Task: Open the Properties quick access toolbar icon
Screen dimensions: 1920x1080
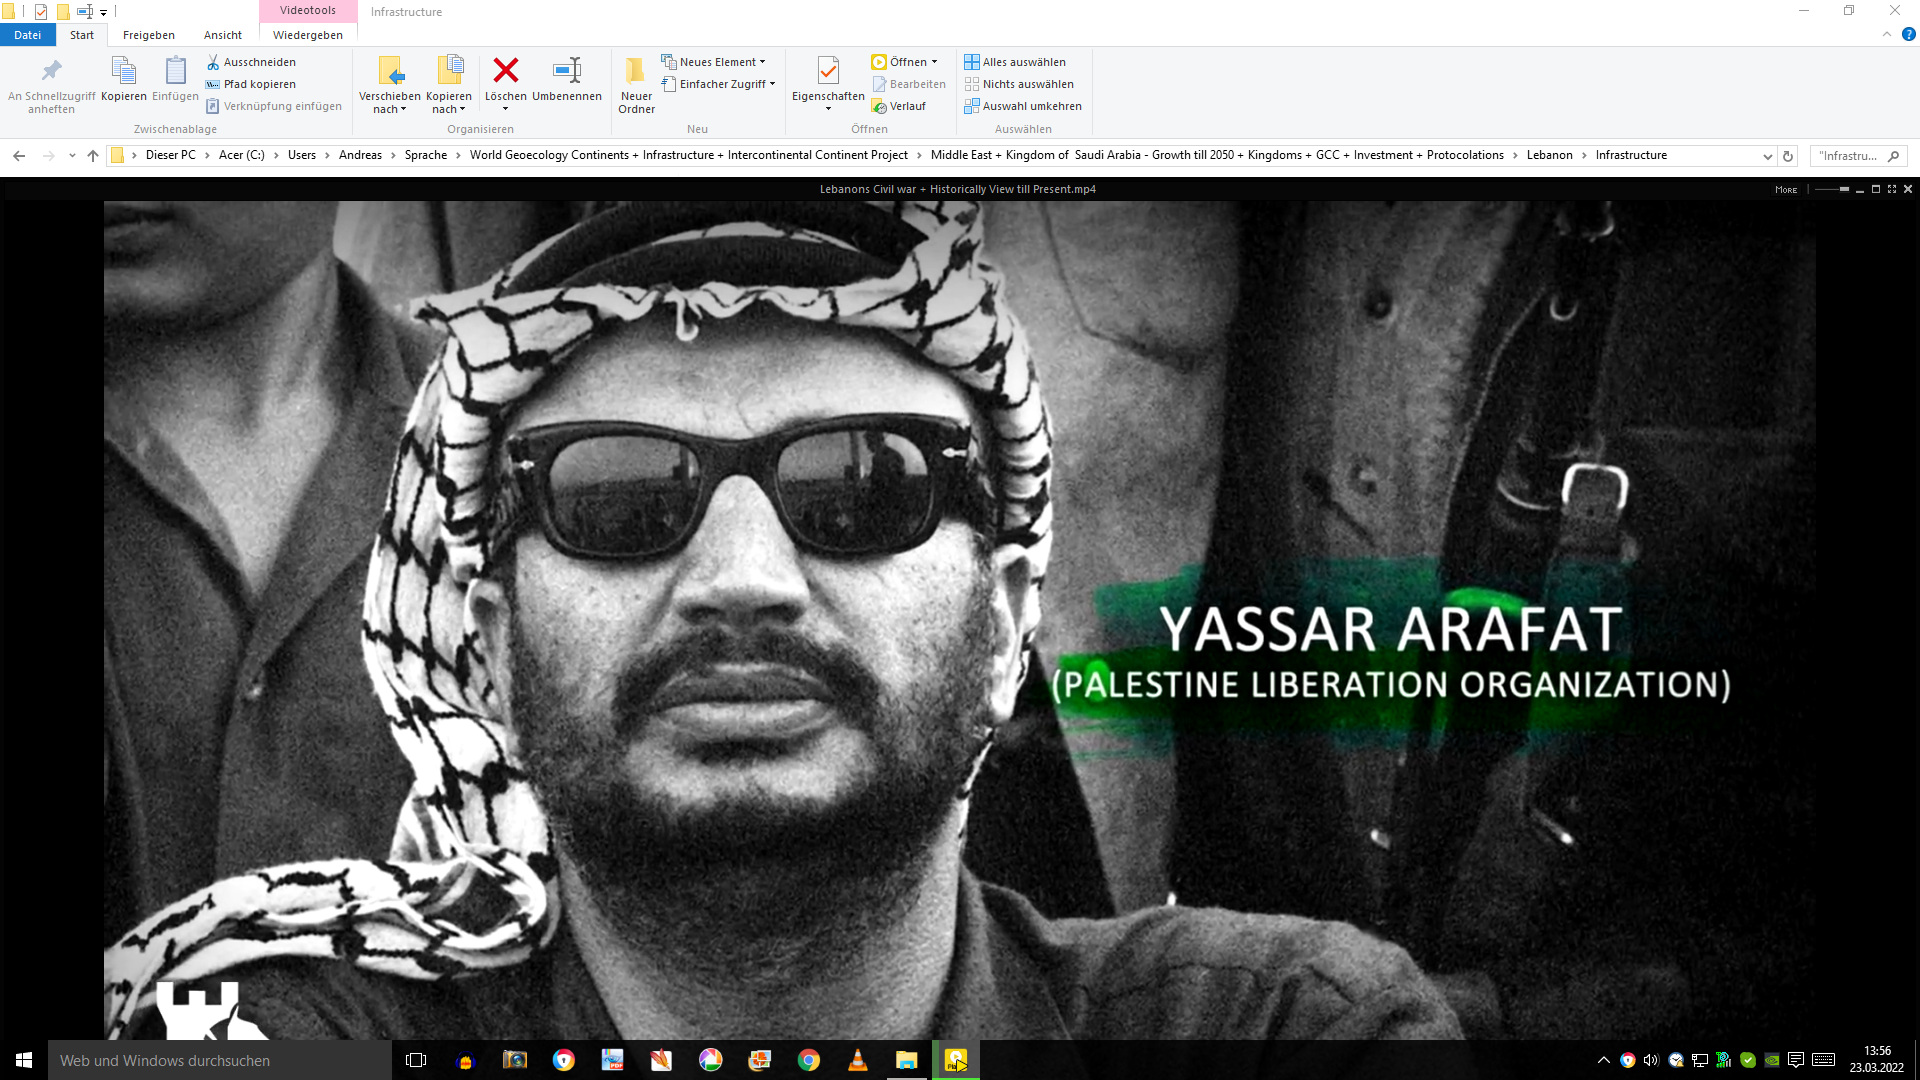Action: pyautogui.click(x=41, y=12)
